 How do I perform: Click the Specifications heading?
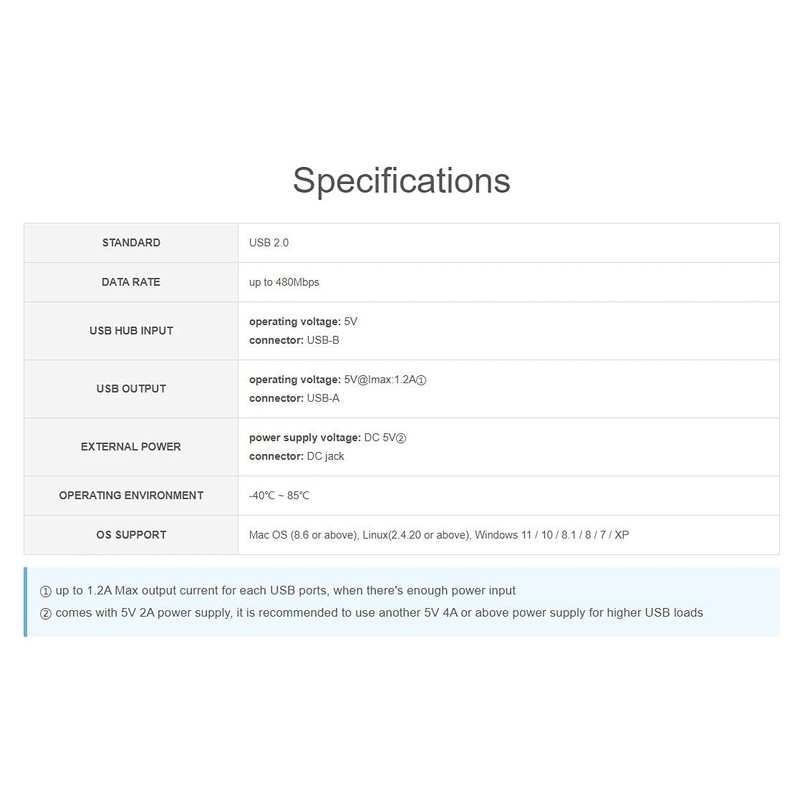tap(401, 181)
